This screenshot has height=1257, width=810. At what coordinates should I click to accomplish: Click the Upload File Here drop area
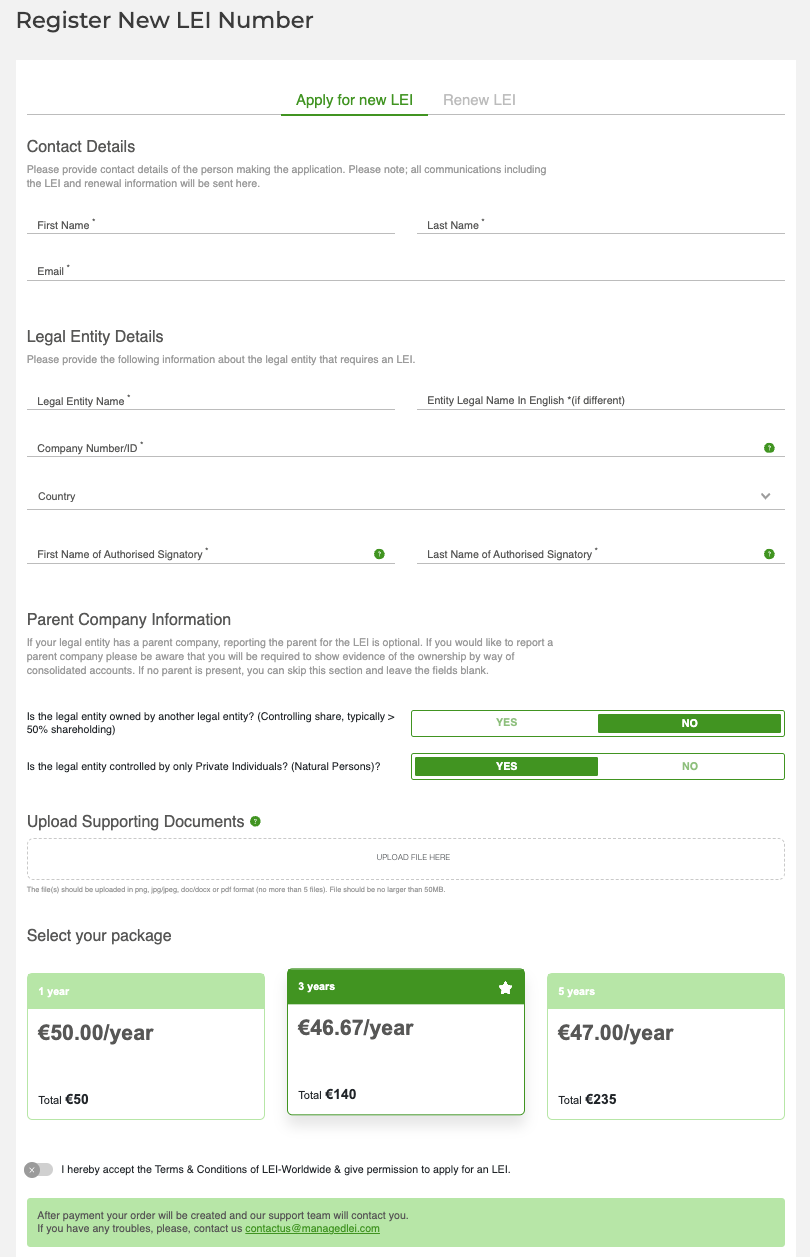click(406, 858)
